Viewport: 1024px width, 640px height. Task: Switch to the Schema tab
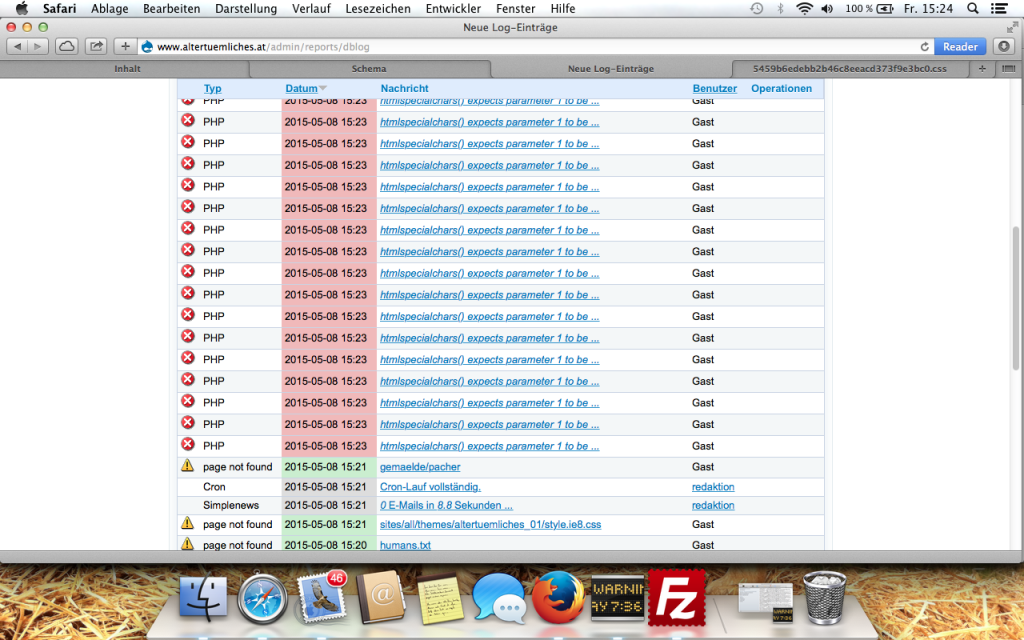[369, 69]
